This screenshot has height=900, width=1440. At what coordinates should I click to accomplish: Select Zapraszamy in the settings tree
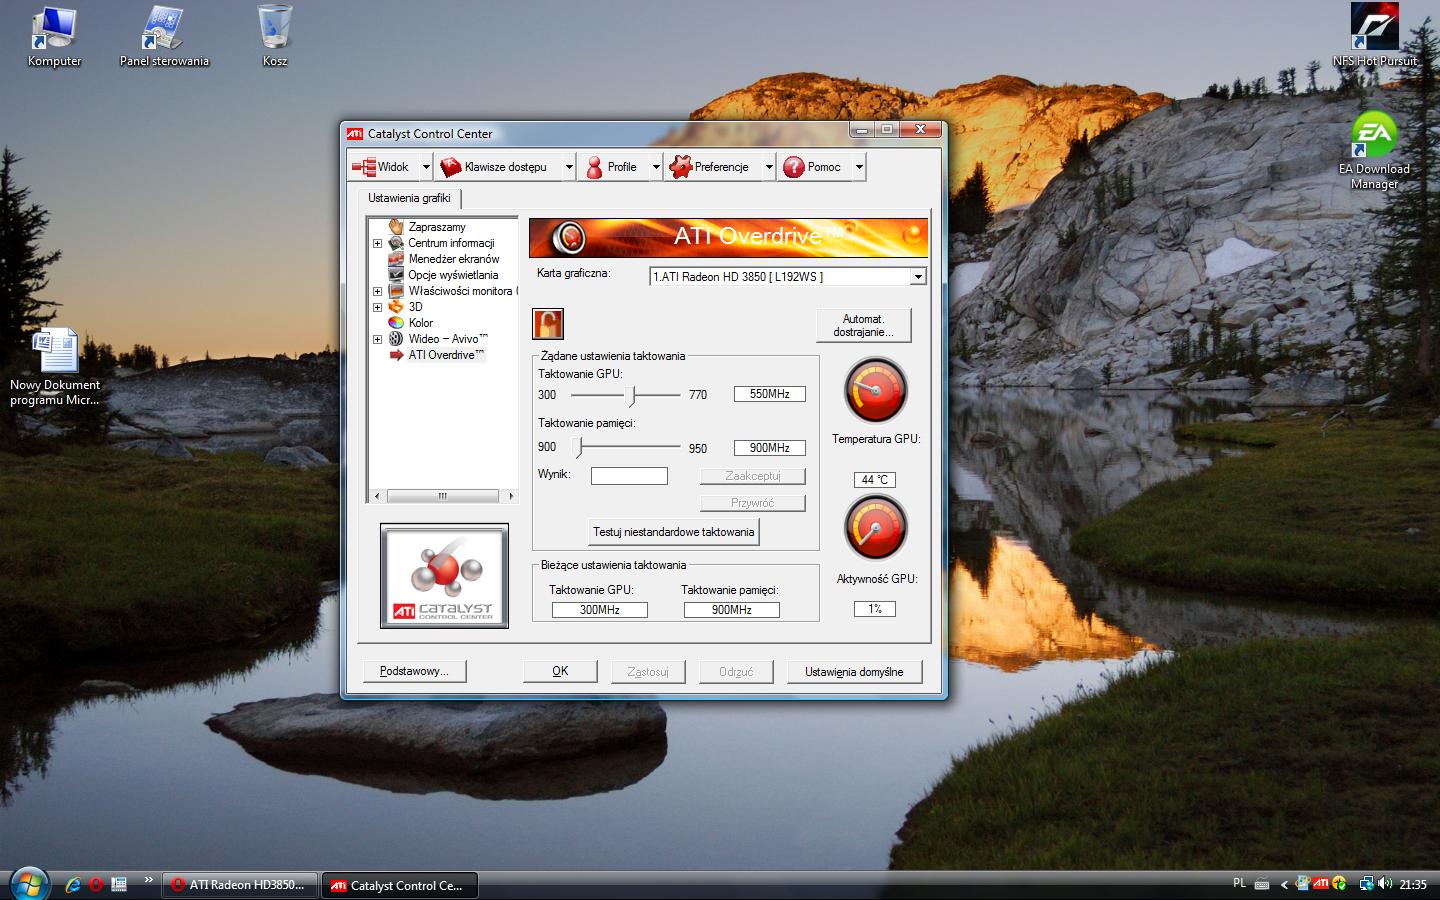point(437,227)
